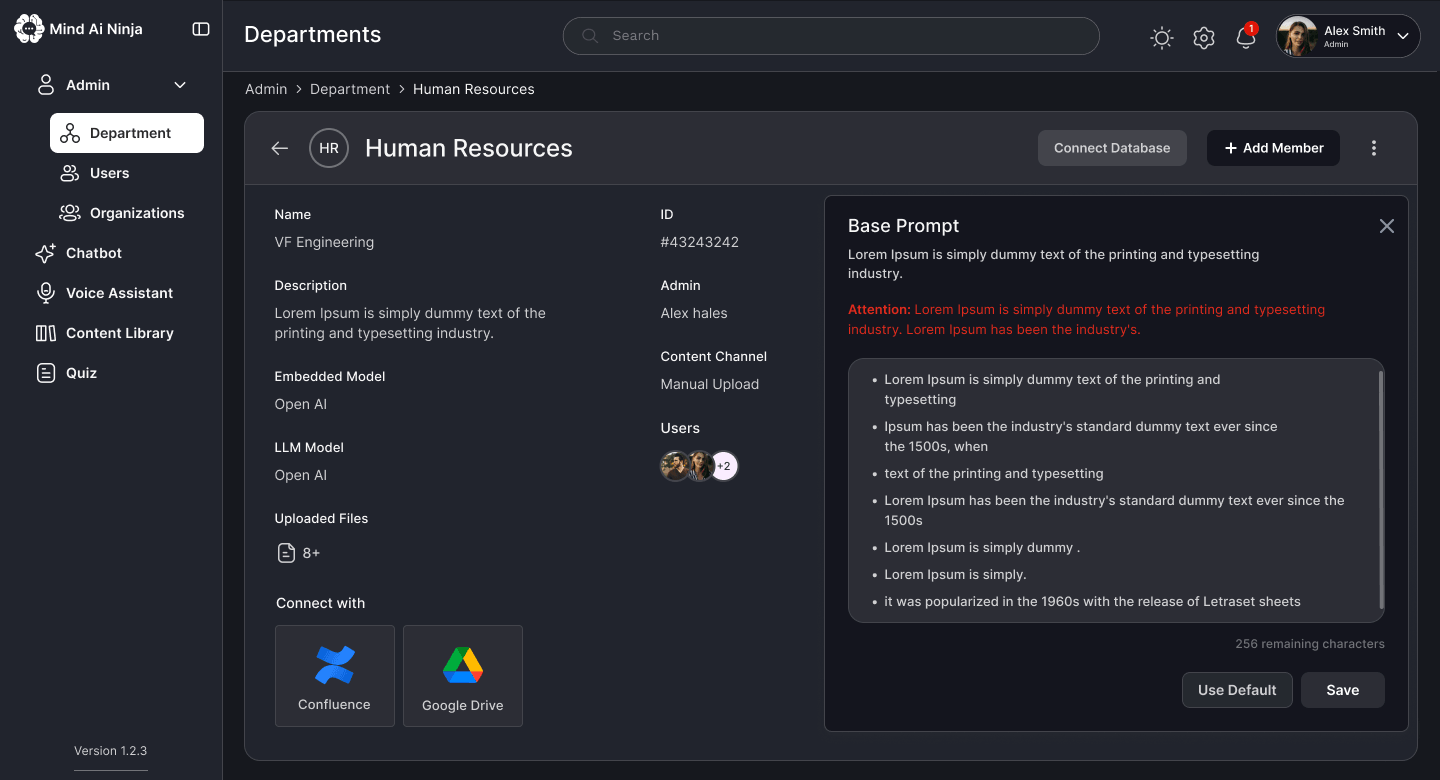Image resolution: width=1440 pixels, height=780 pixels.
Task: Open the notifications bell
Action: tap(1246, 37)
